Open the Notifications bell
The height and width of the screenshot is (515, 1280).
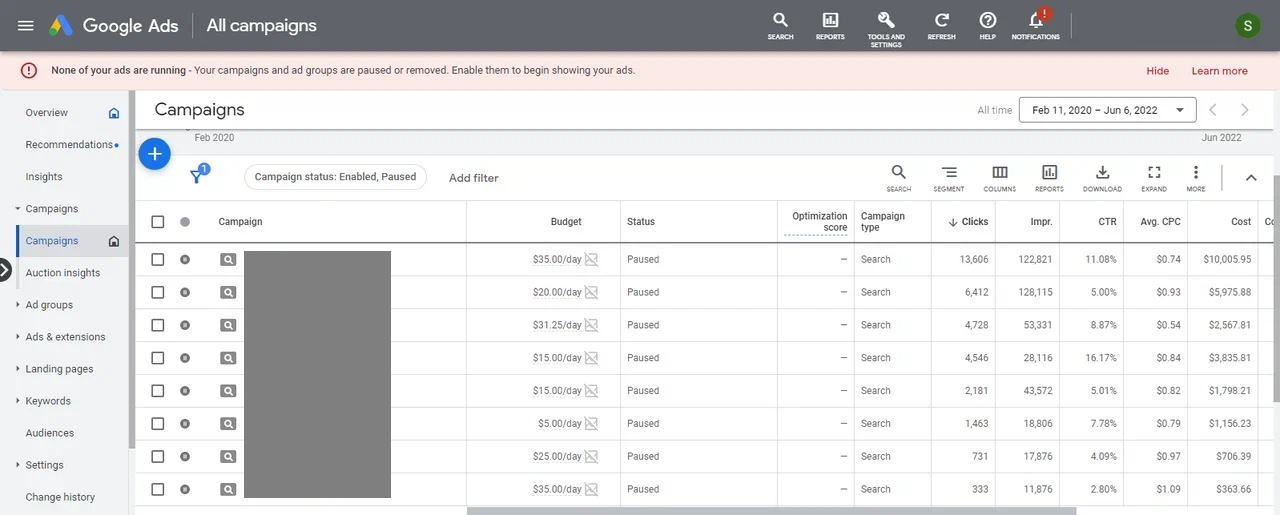1035,22
